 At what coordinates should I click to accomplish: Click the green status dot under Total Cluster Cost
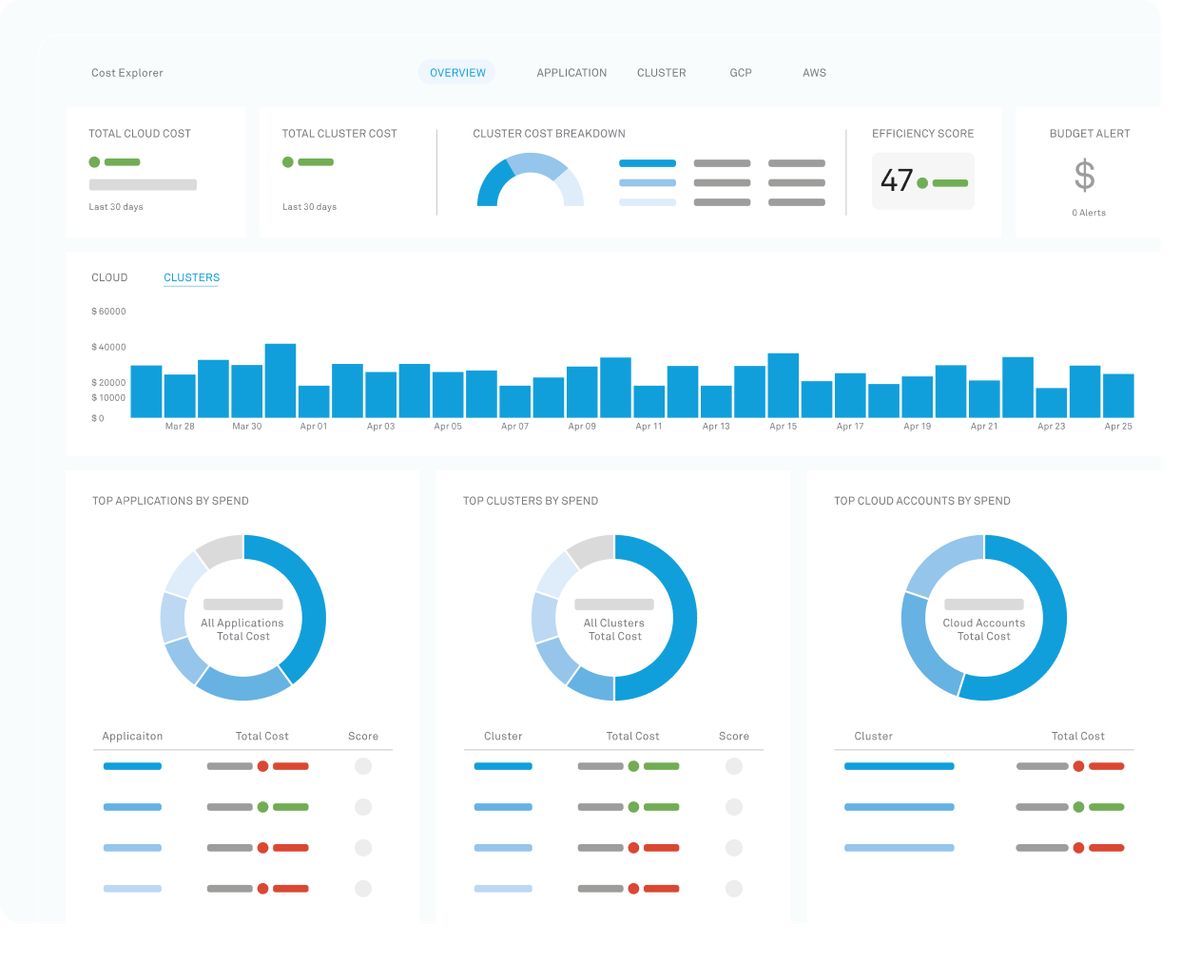pyautogui.click(x=288, y=162)
